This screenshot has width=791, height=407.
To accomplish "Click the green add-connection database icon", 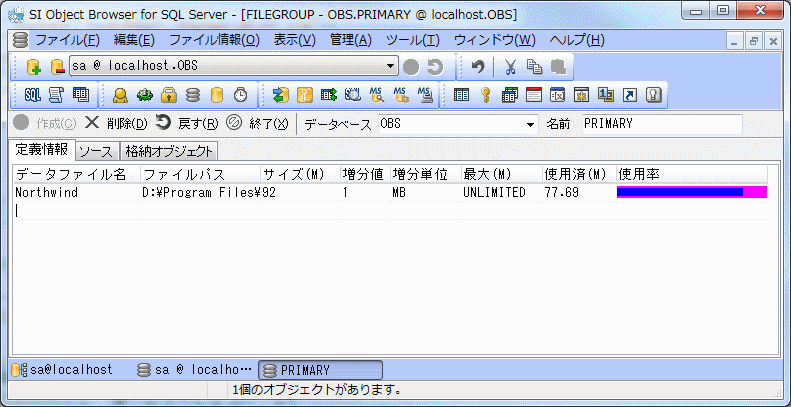I will pyautogui.click(x=33, y=67).
